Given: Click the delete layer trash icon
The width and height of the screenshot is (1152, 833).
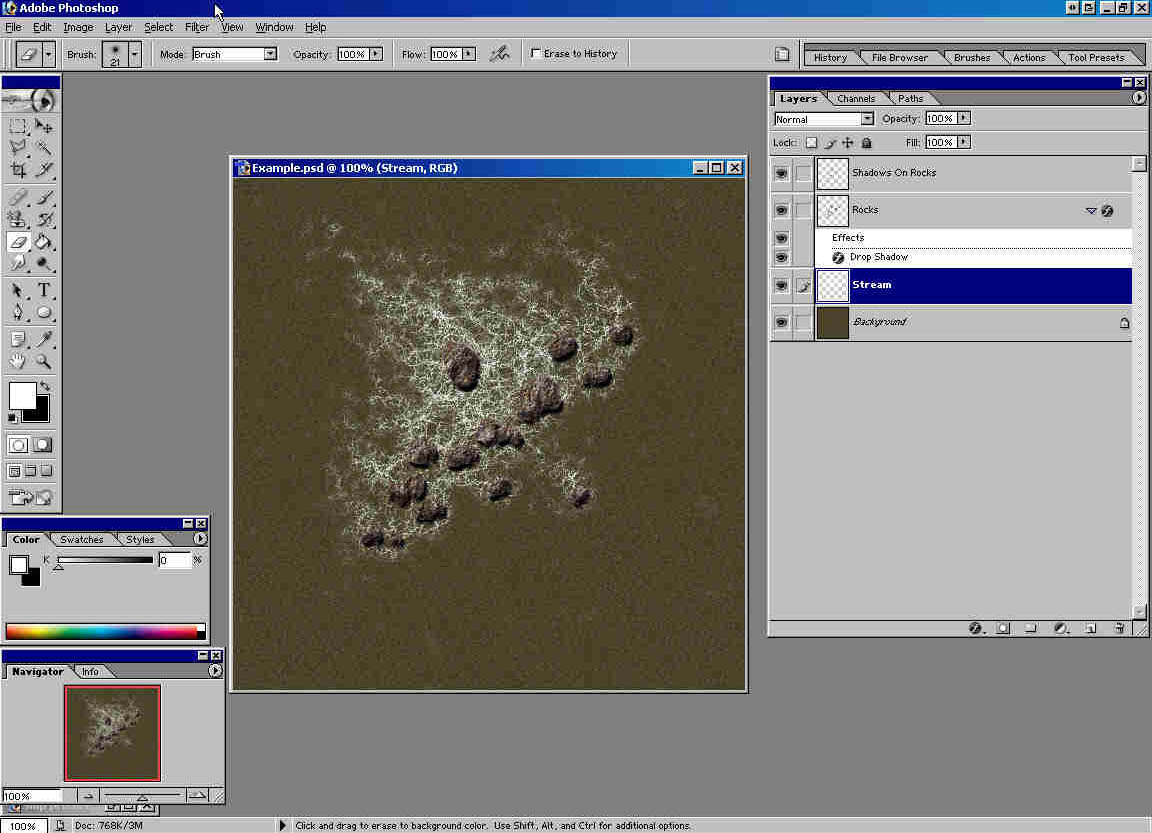Looking at the screenshot, I should coord(1119,629).
